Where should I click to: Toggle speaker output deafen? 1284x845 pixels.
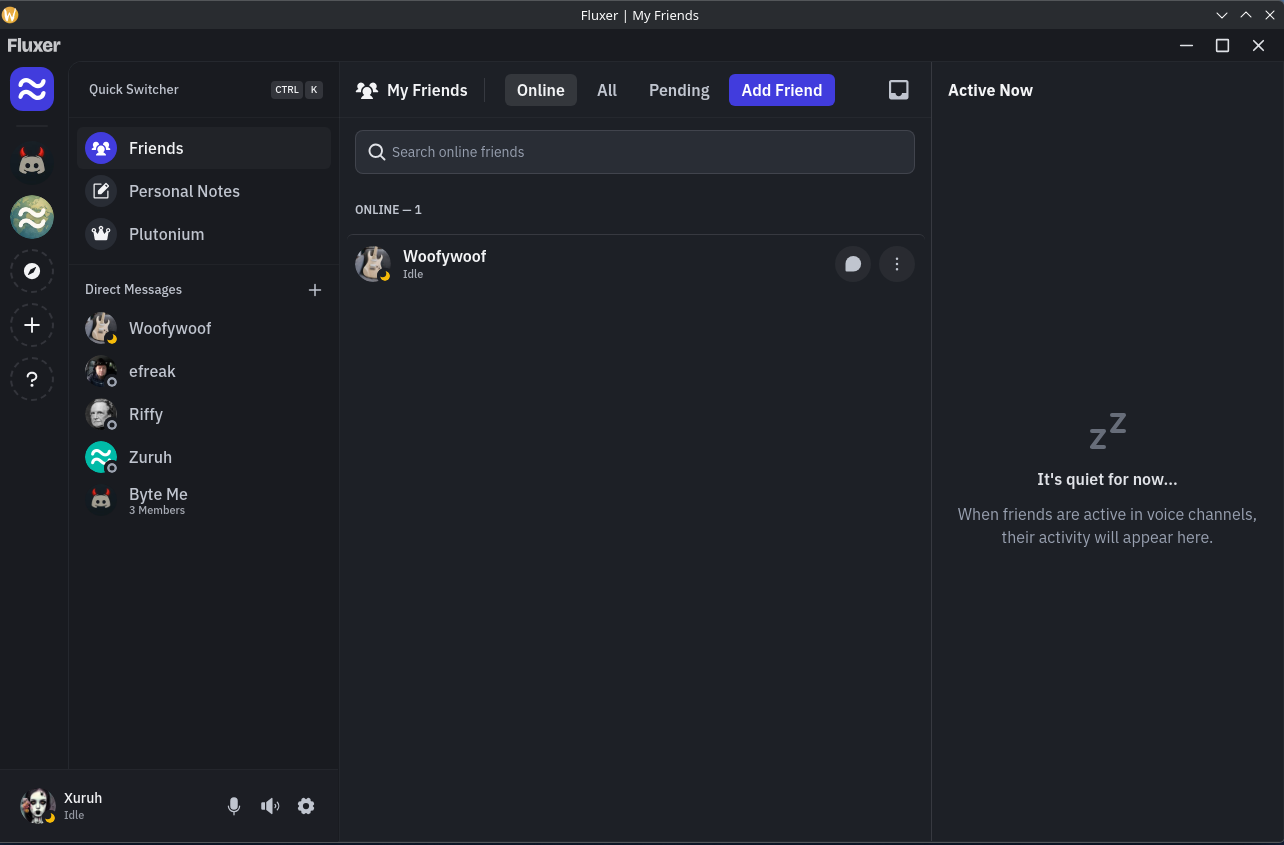point(270,806)
